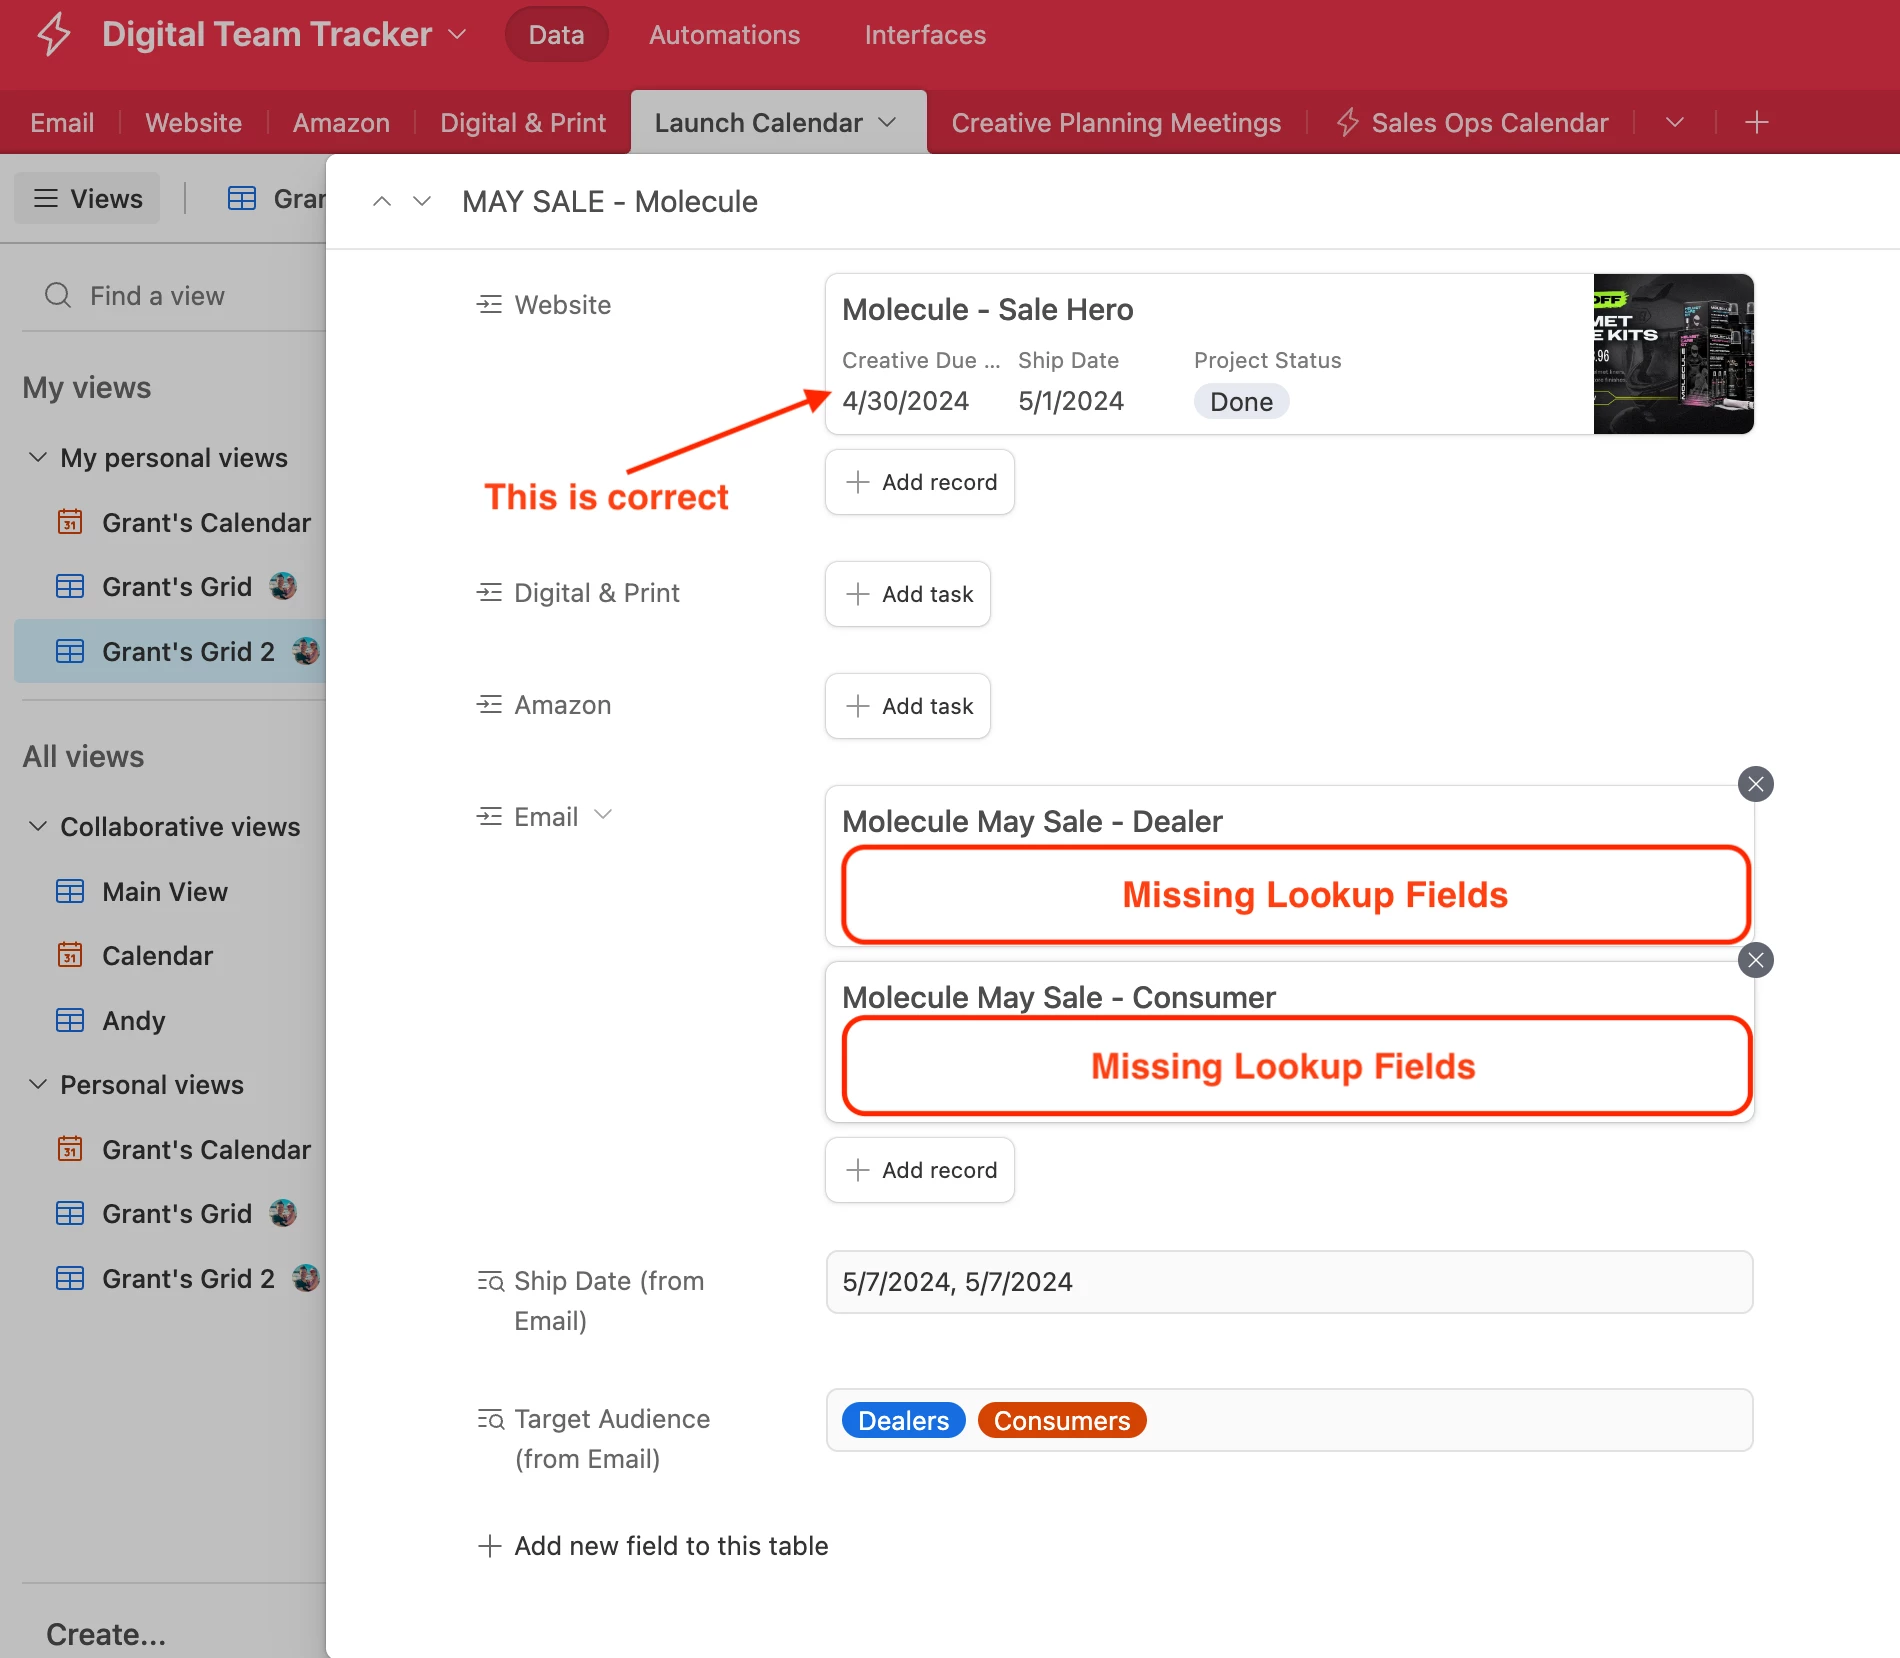Expand the hidden tables list chevron
The width and height of the screenshot is (1900, 1658).
[x=1675, y=122]
